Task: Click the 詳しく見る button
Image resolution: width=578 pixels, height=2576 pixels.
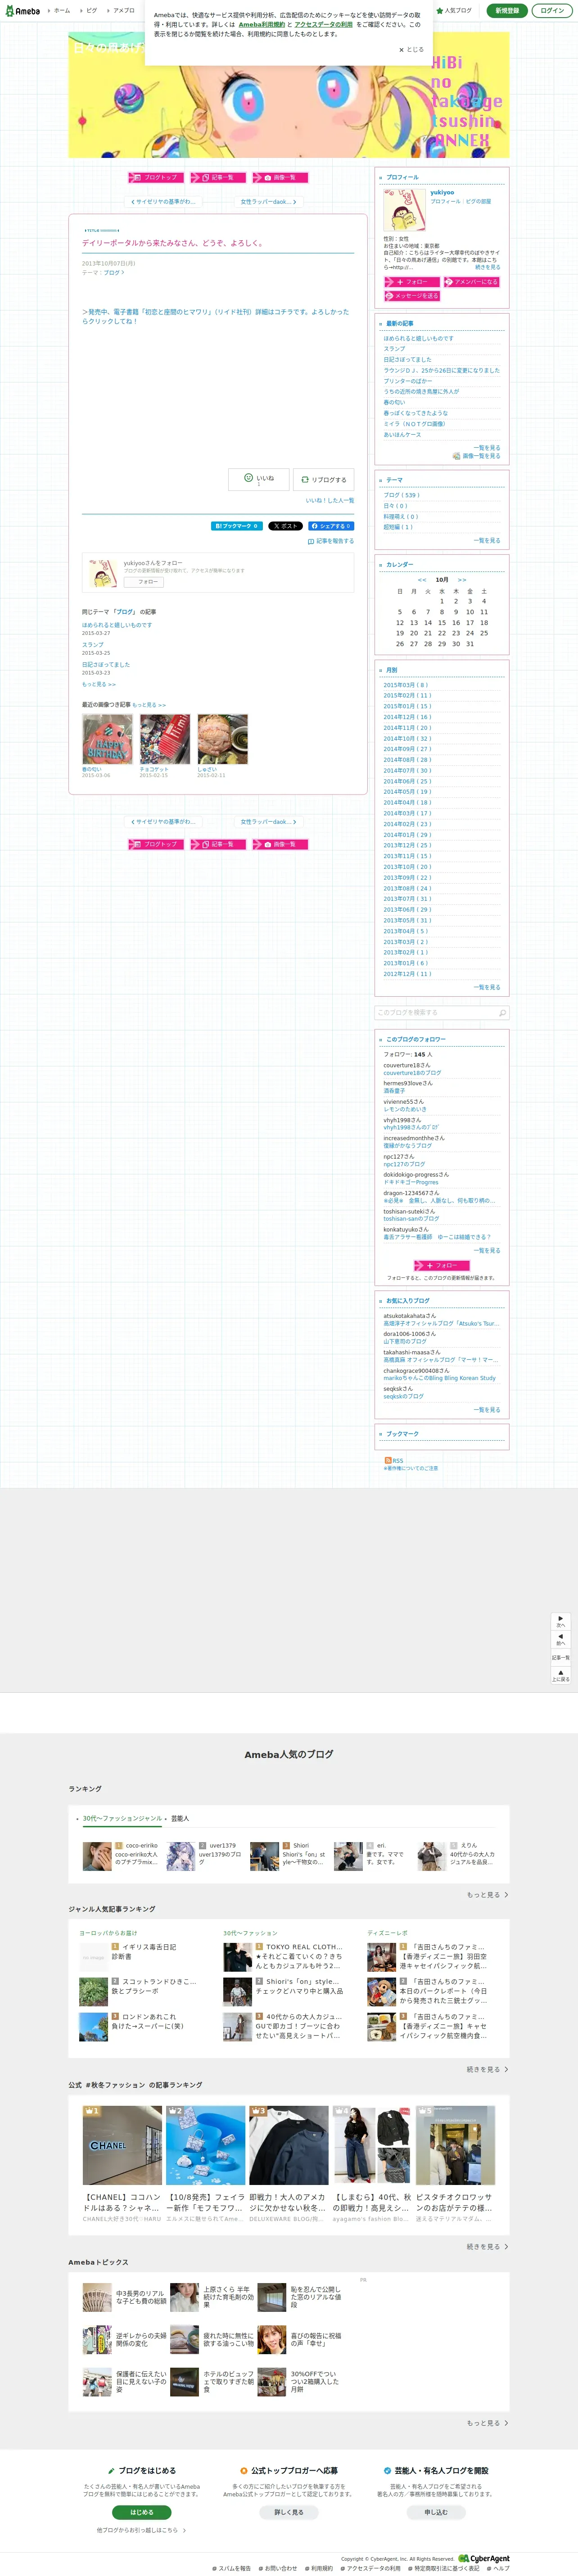Action: click(x=289, y=2512)
